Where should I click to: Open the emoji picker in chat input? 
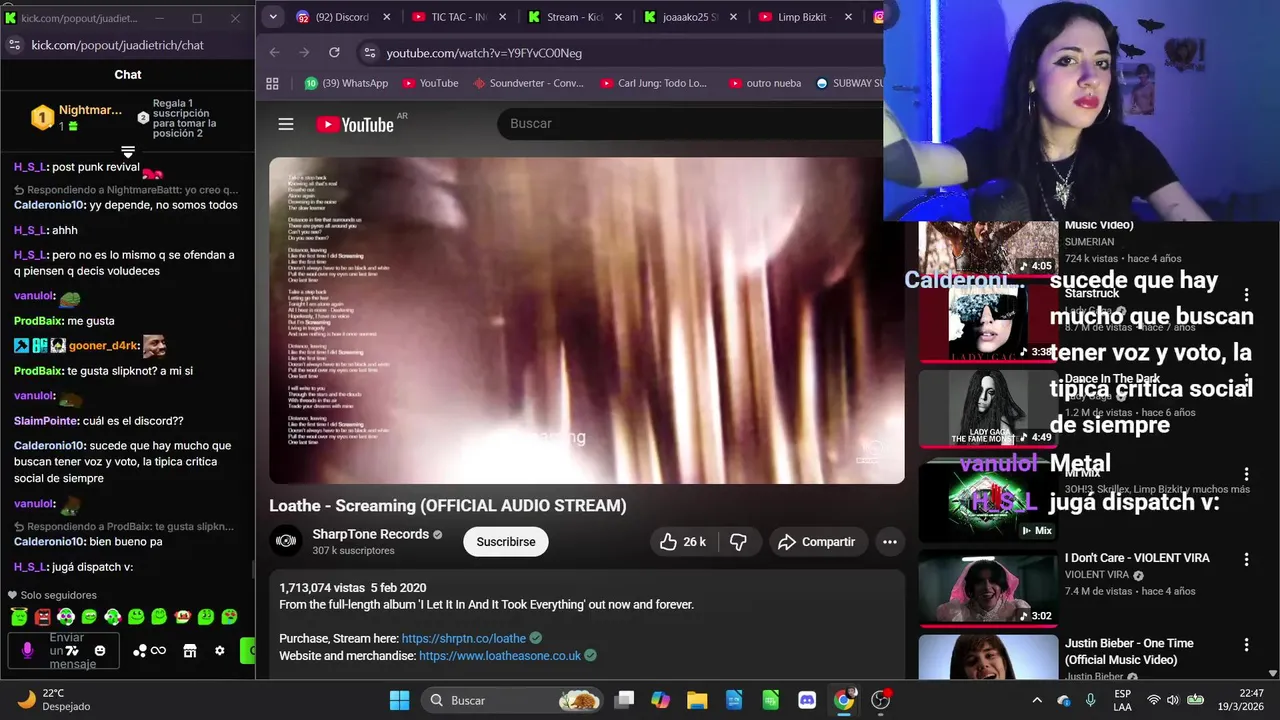pyautogui.click(x=100, y=651)
